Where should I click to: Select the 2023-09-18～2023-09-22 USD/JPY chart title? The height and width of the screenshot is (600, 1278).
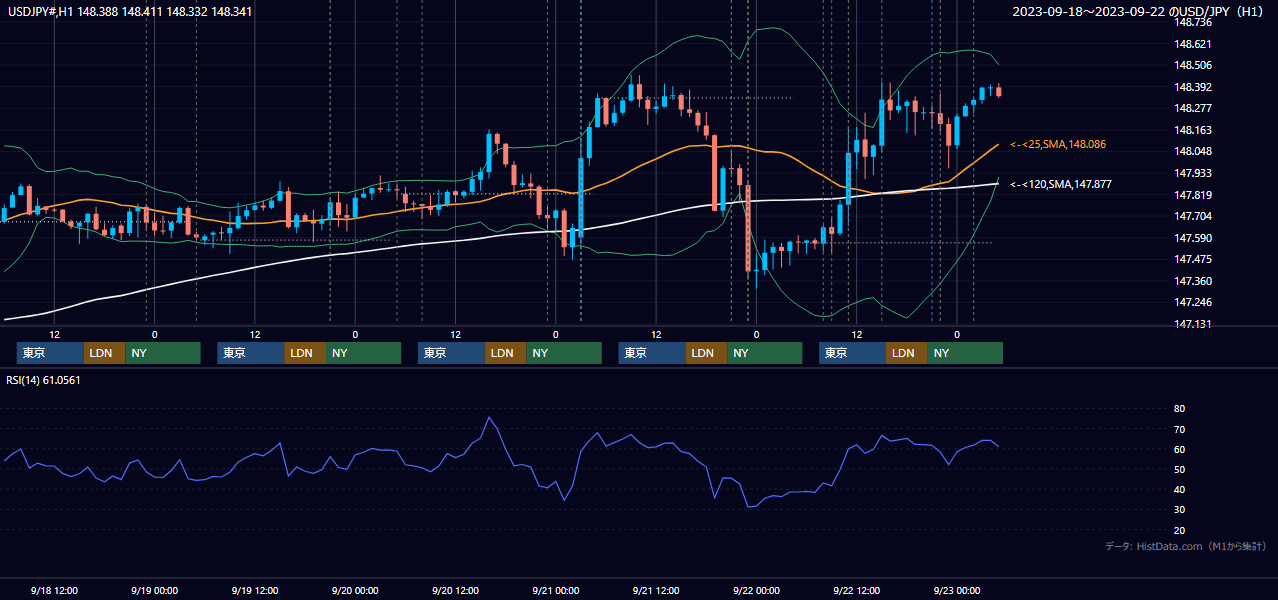coord(1139,12)
